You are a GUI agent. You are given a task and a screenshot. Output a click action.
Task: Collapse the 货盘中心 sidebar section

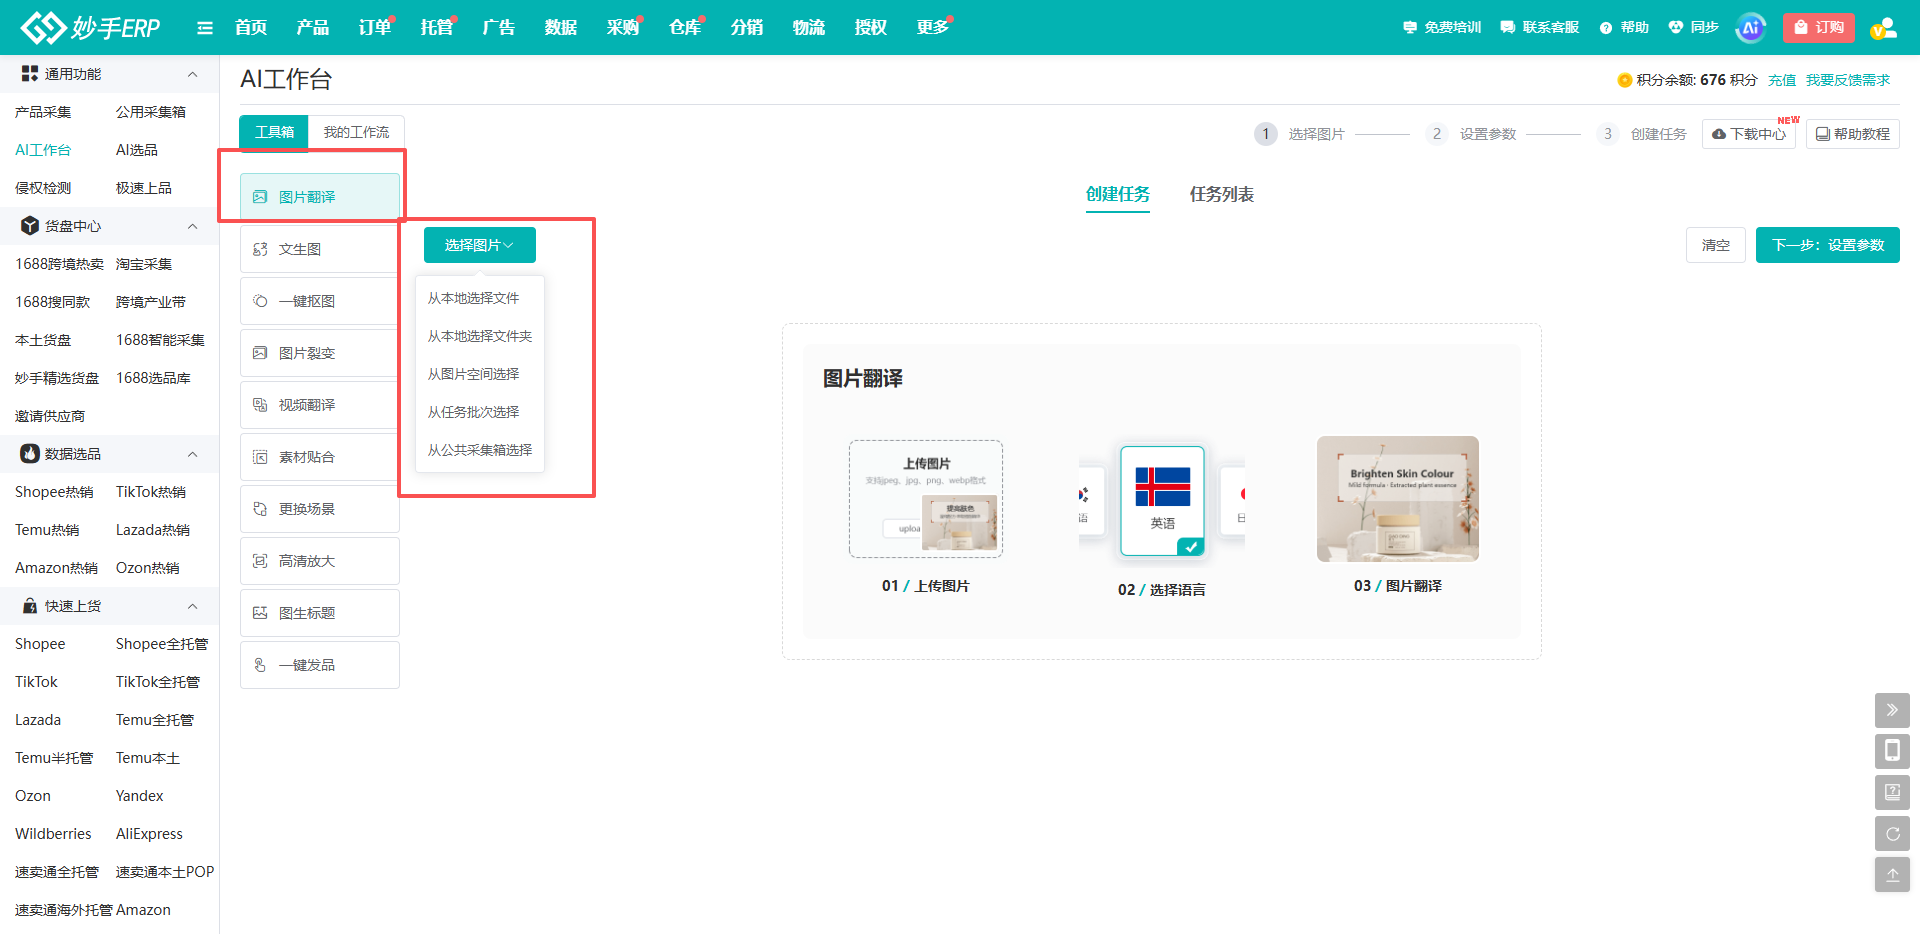click(192, 226)
